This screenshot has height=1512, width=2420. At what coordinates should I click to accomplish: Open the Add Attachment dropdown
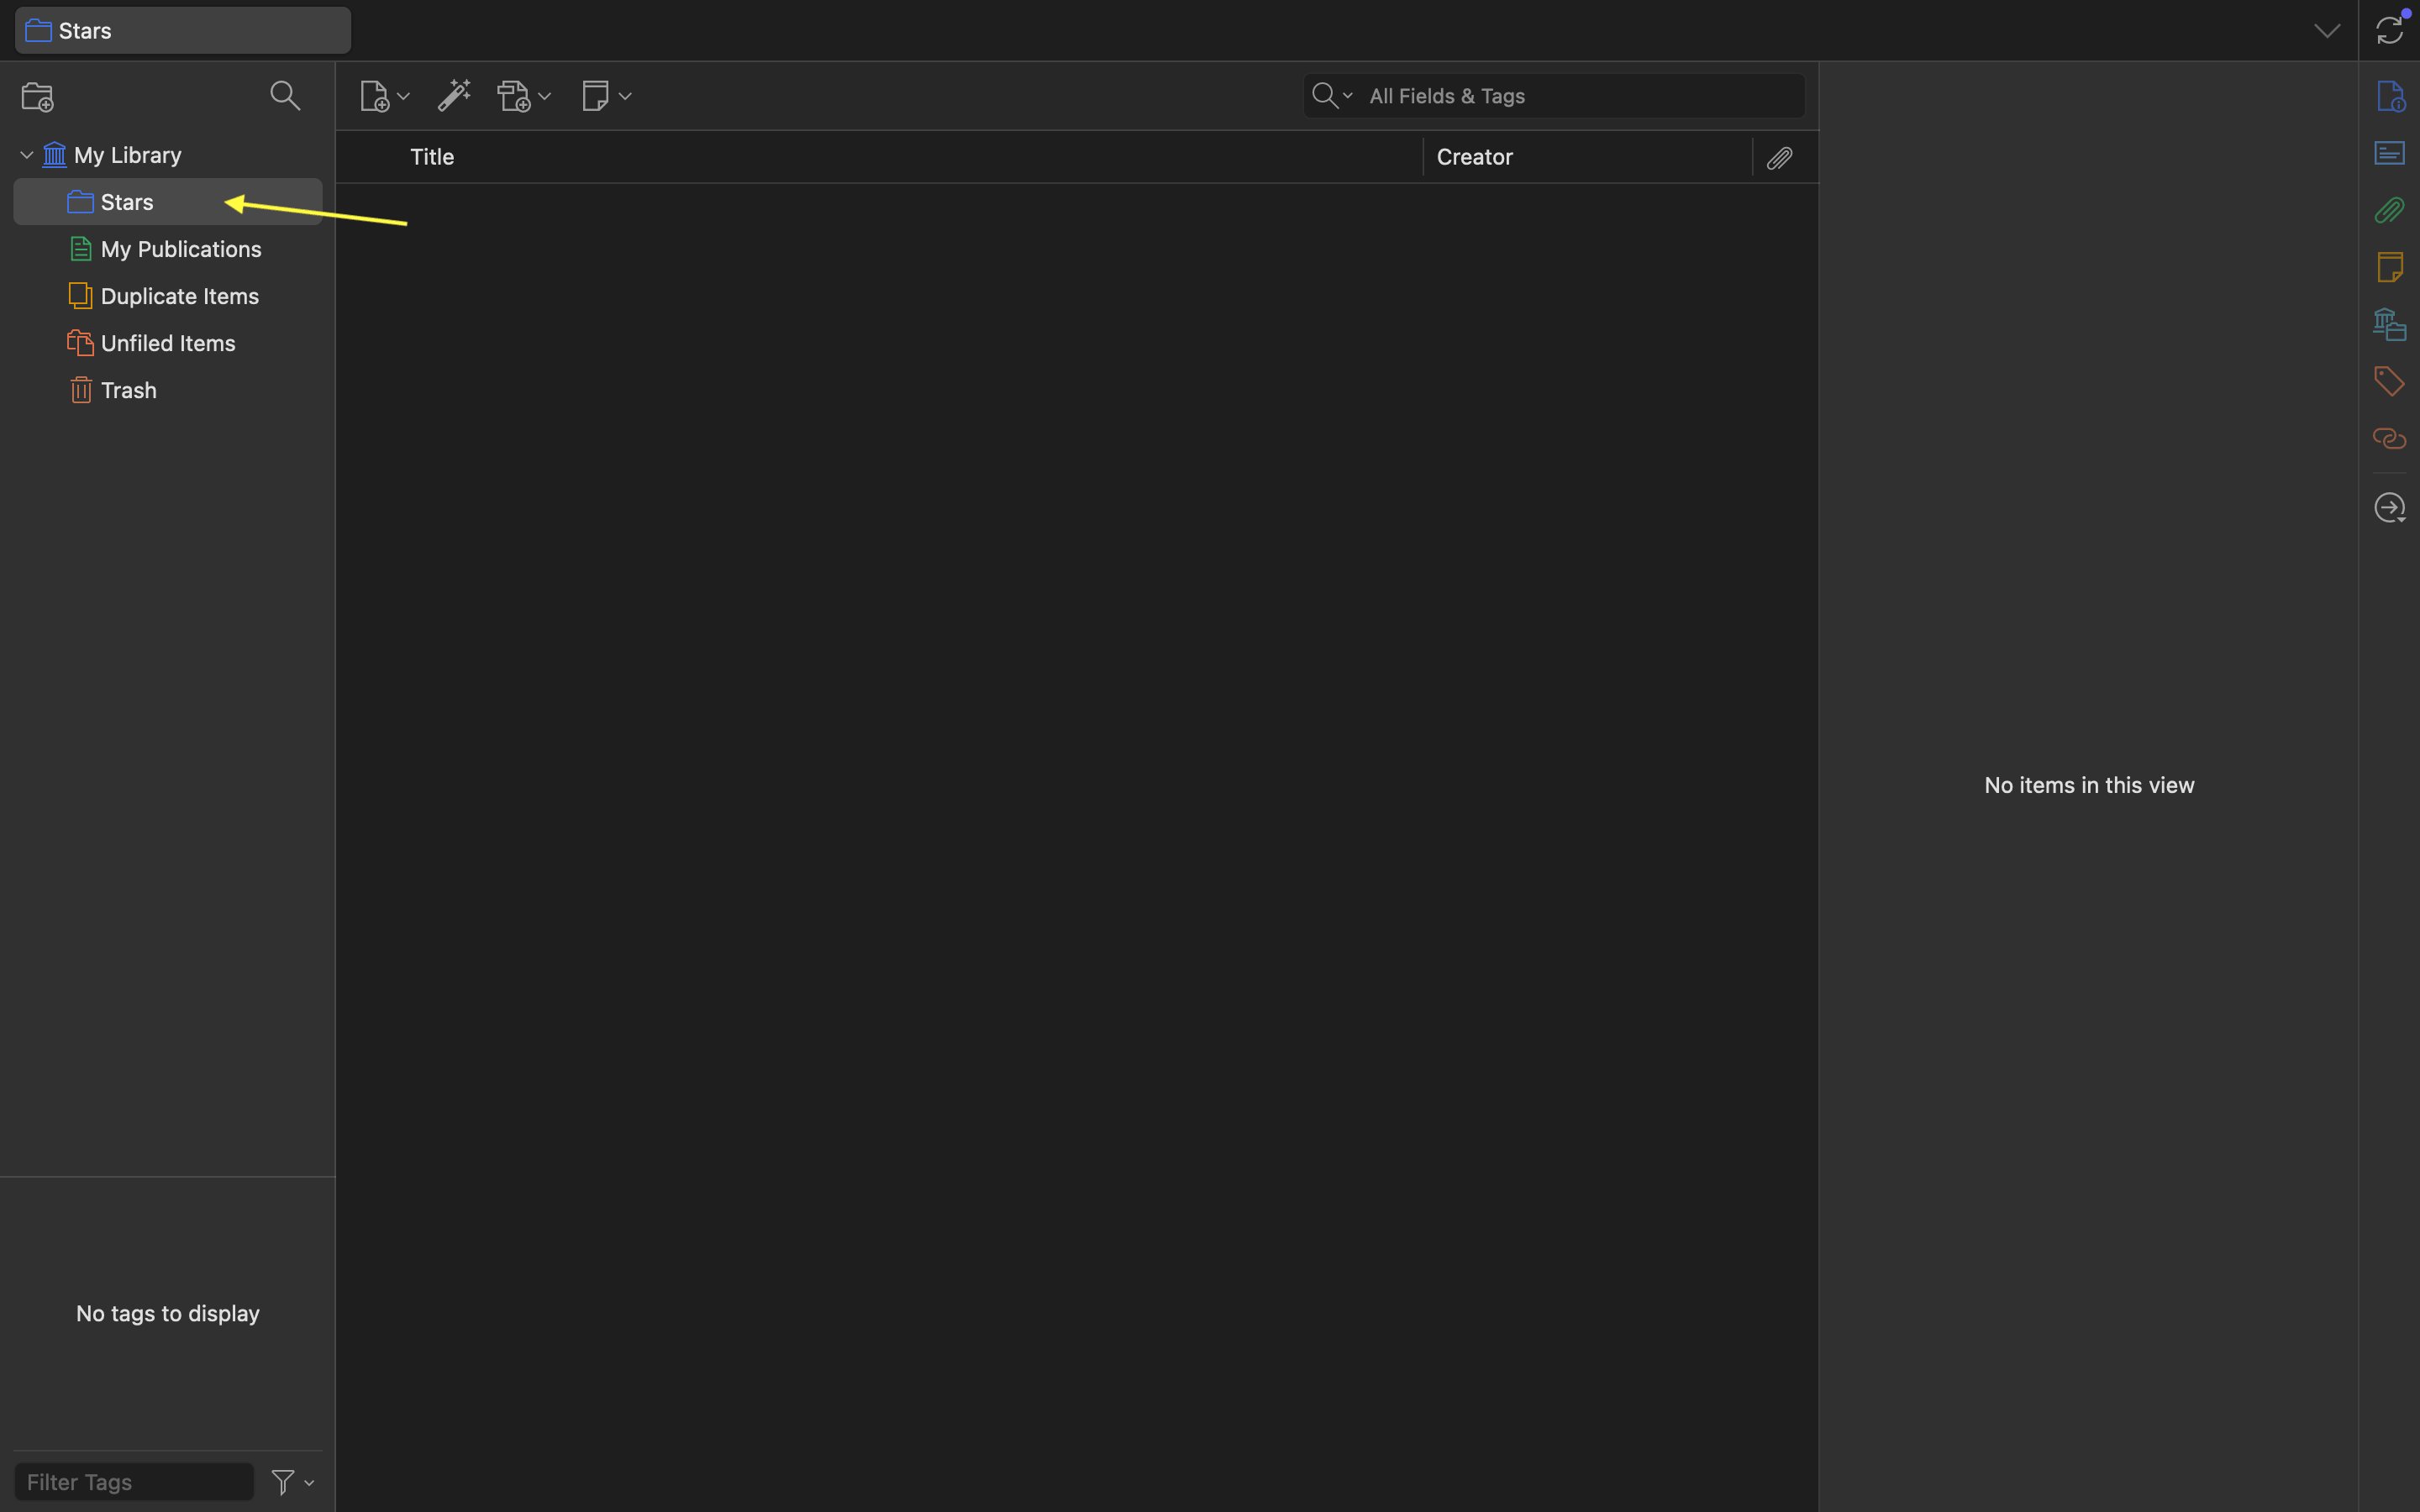pos(524,97)
